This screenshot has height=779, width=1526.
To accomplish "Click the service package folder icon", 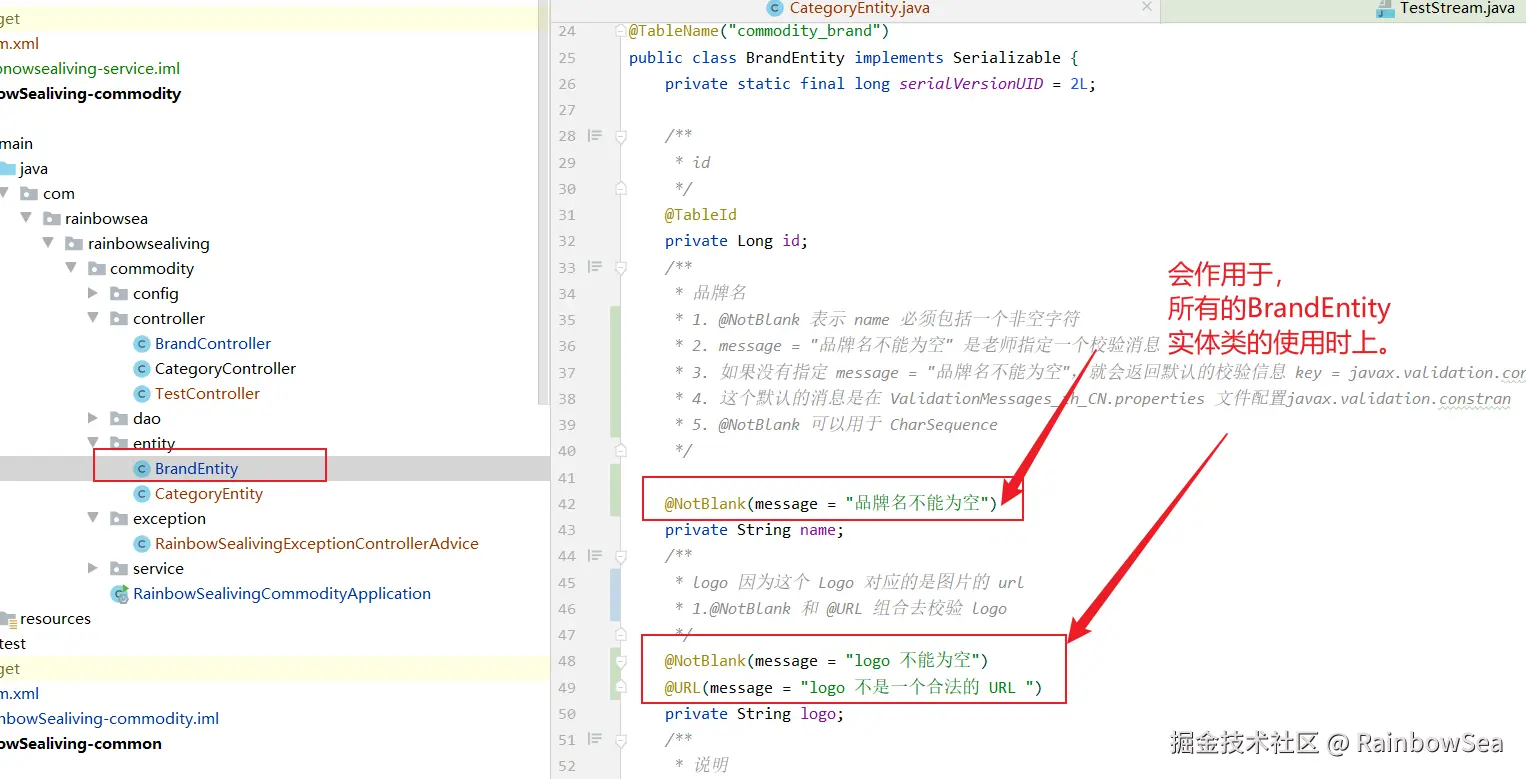I will [x=120, y=569].
